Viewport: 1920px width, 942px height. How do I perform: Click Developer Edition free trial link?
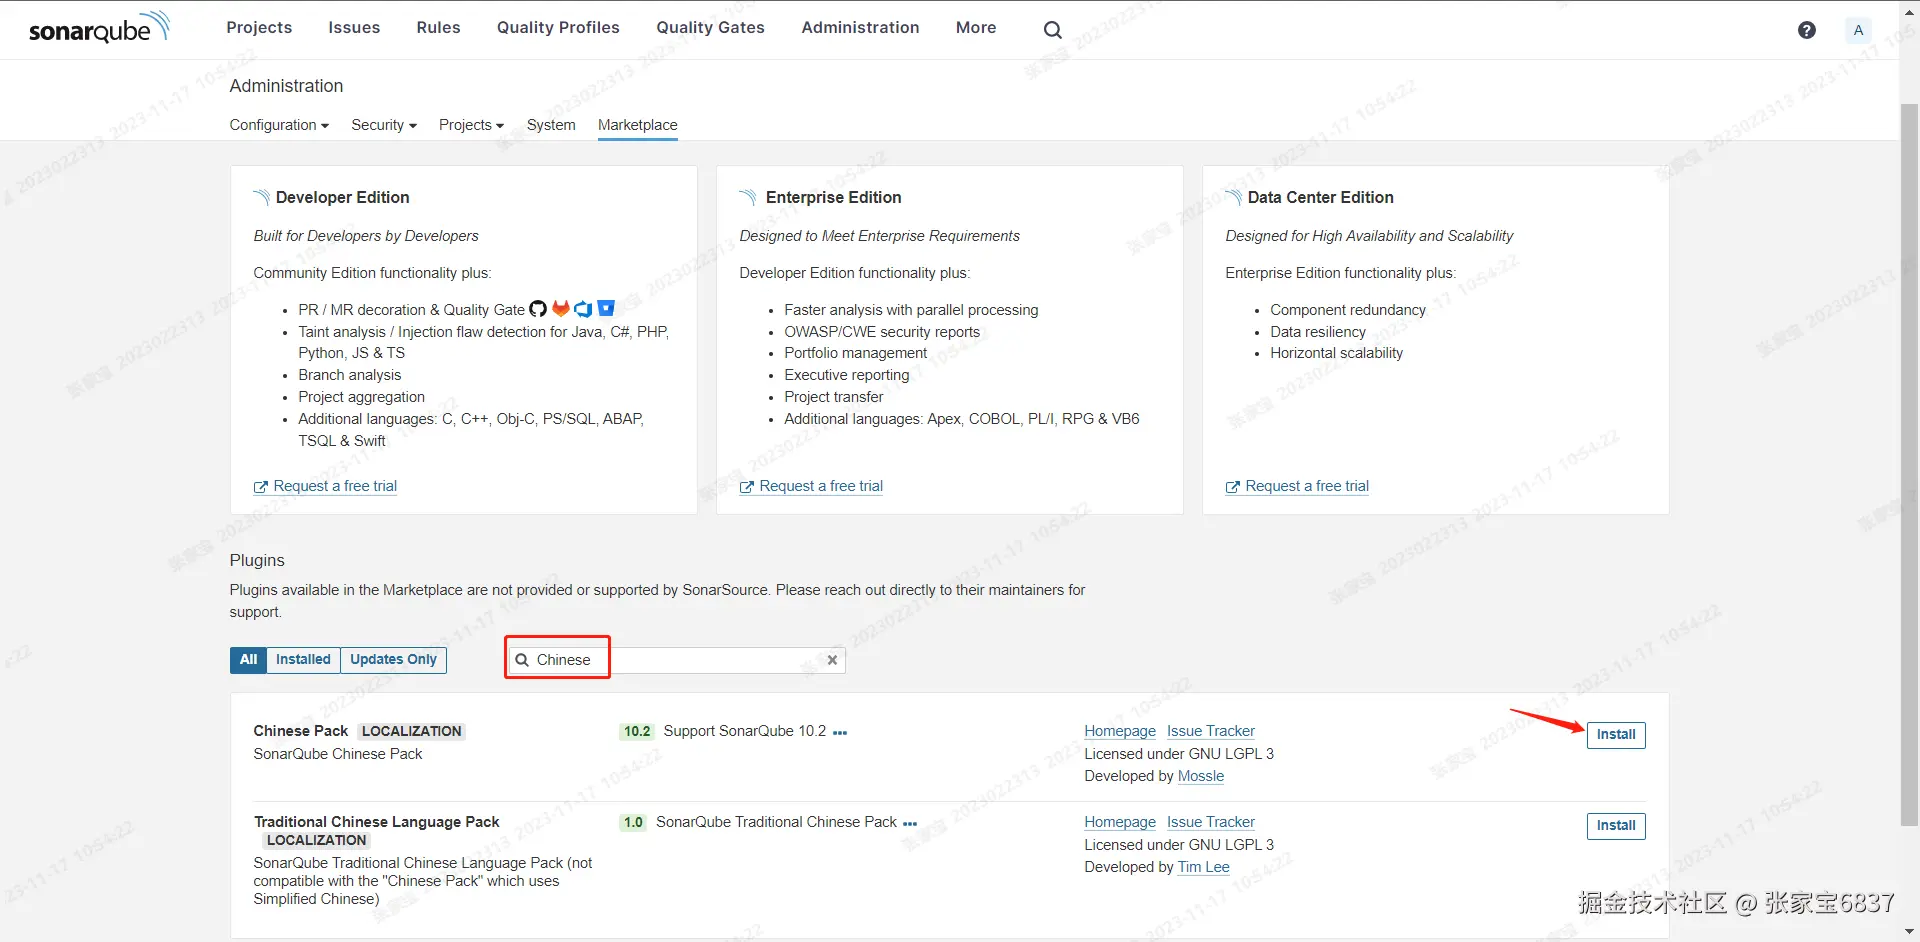tap(334, 486)
